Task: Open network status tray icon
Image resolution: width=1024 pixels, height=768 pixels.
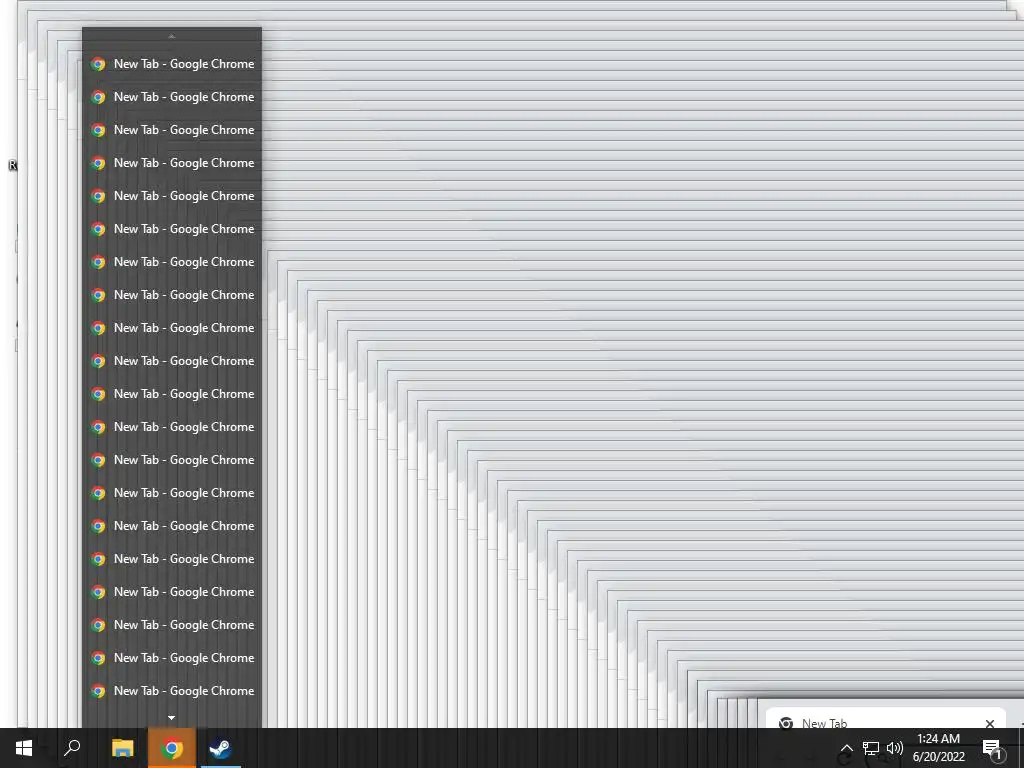Action: [x=871, y=748]
